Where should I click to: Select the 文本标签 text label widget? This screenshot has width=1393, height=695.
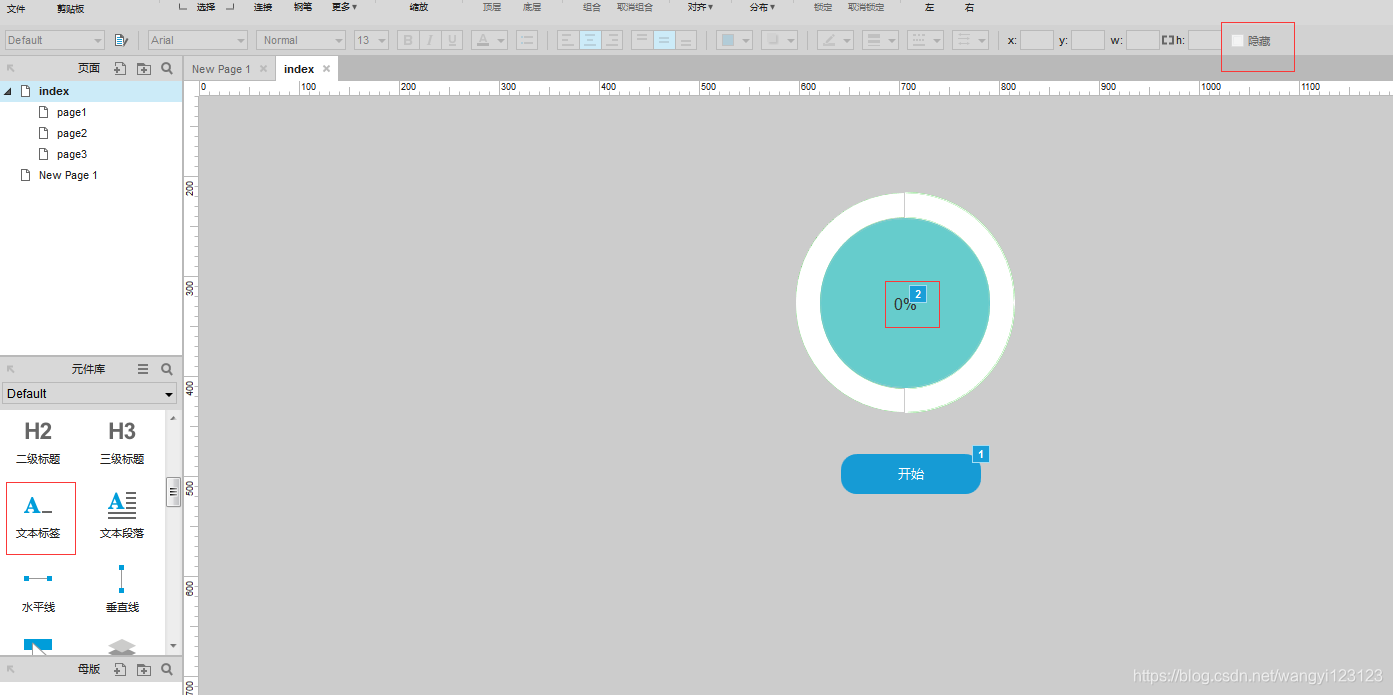40,517
